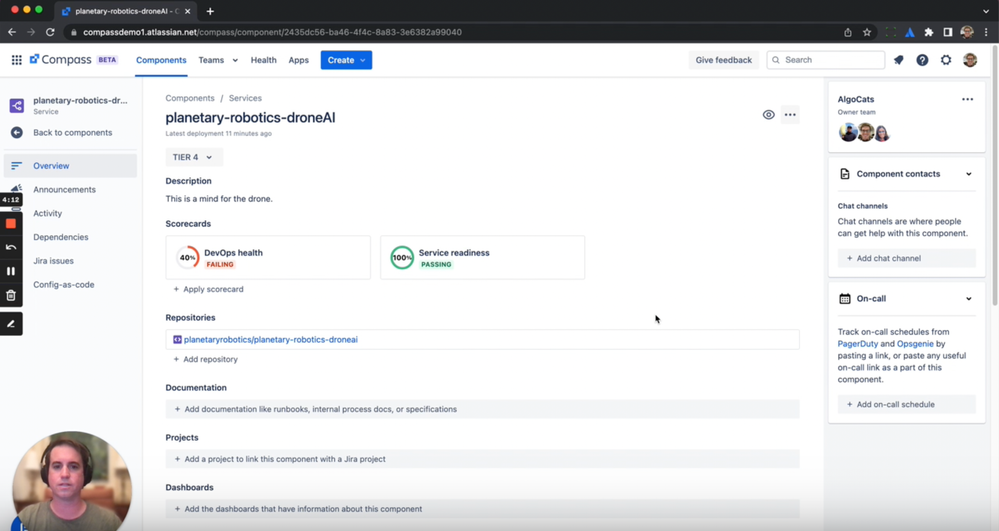The width and height of the screenshot is (999, 531).
Task: Click the Give feedback button
Action: tap(723, 60)
